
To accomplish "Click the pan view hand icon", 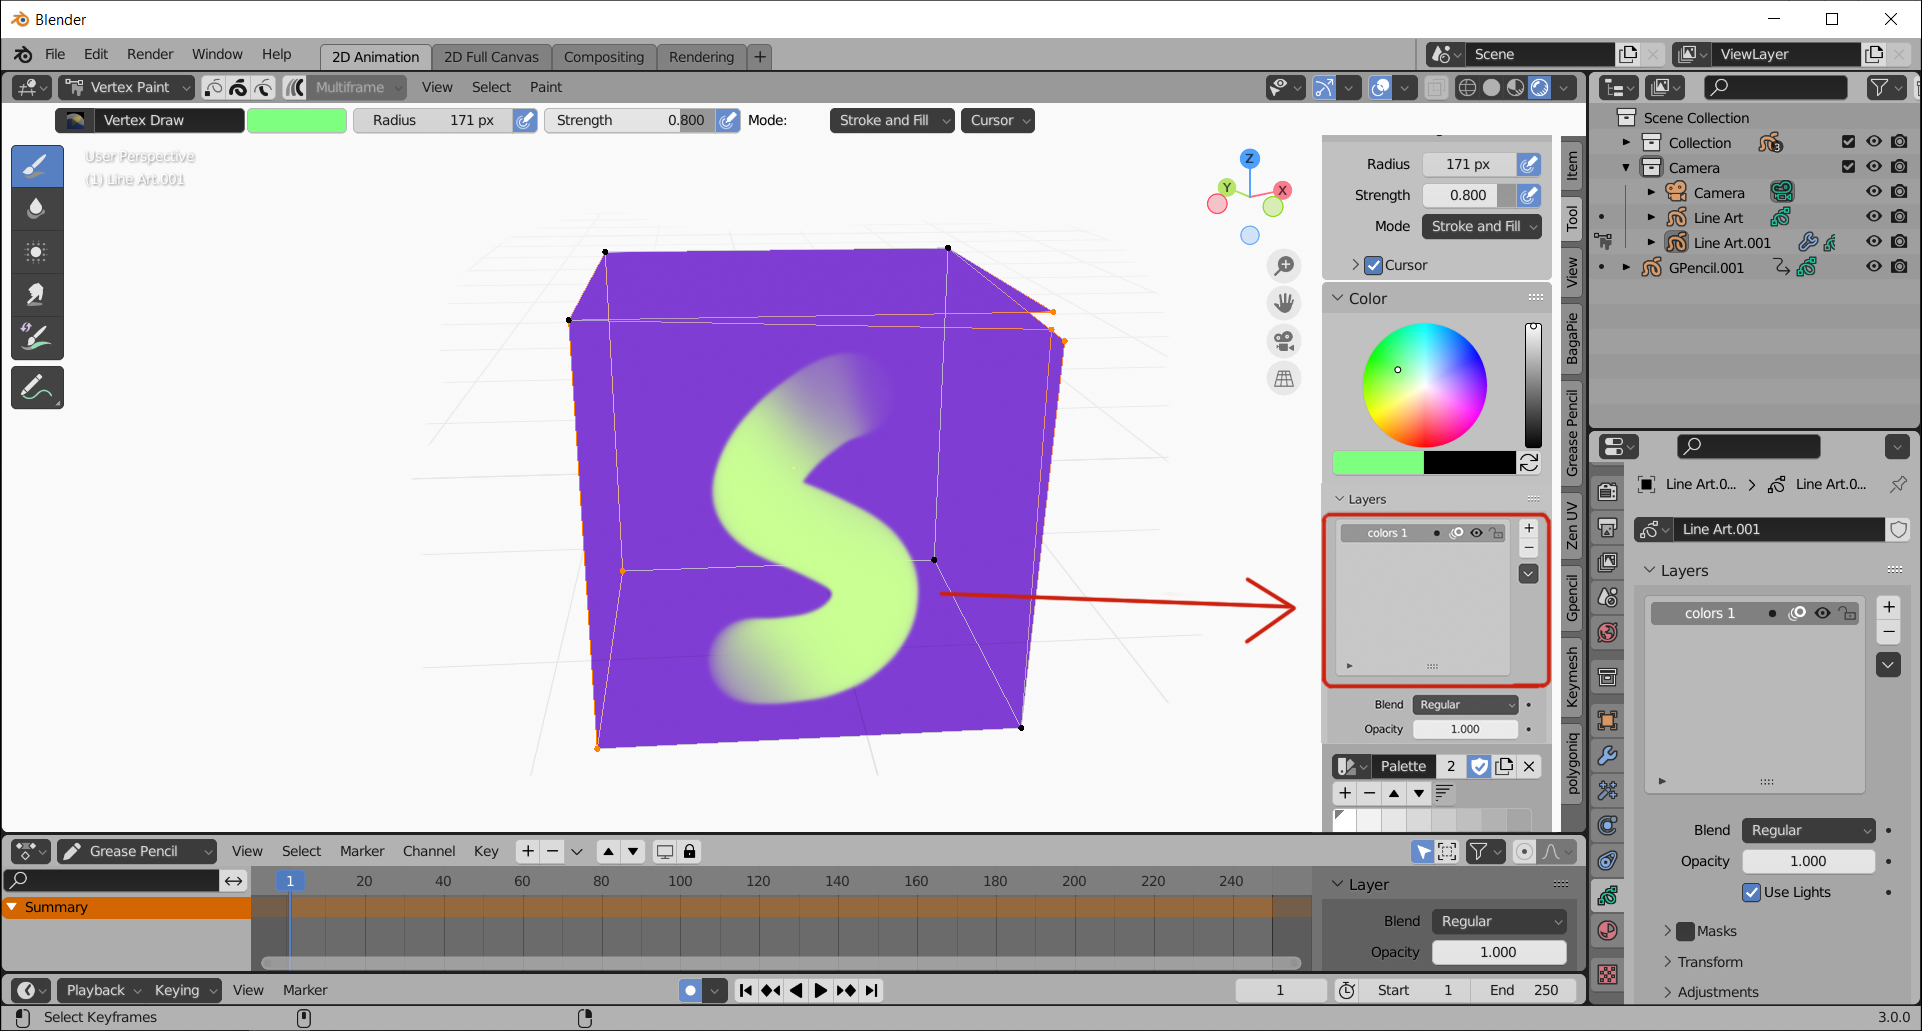I will [1284, 303].
